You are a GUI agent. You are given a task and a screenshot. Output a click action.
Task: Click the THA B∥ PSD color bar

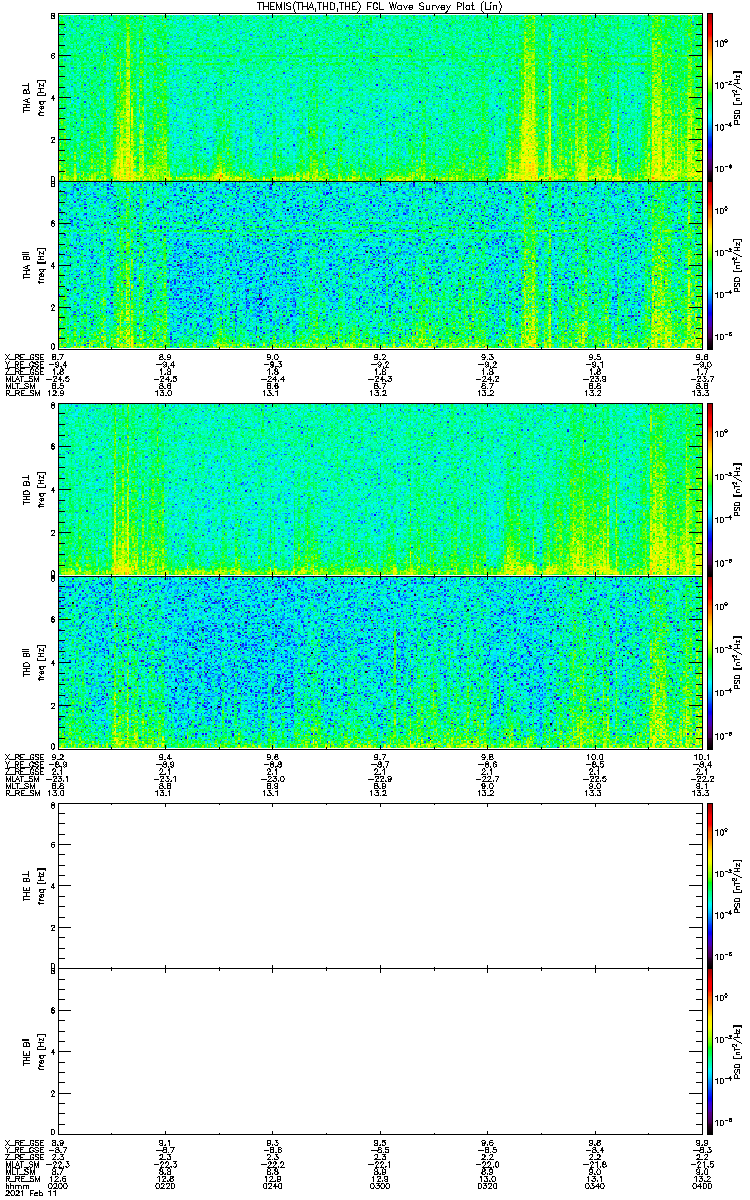click(x=709, y=264)
